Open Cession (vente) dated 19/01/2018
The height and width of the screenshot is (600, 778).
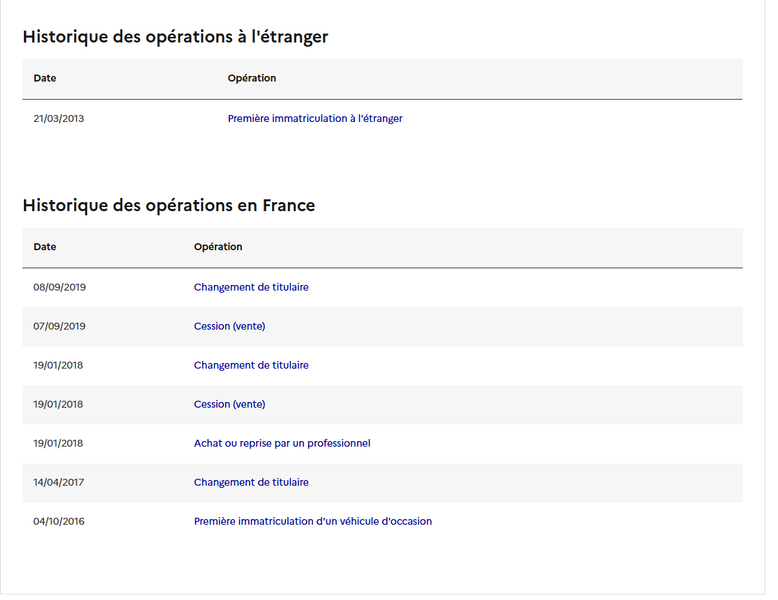coord(230,404)
